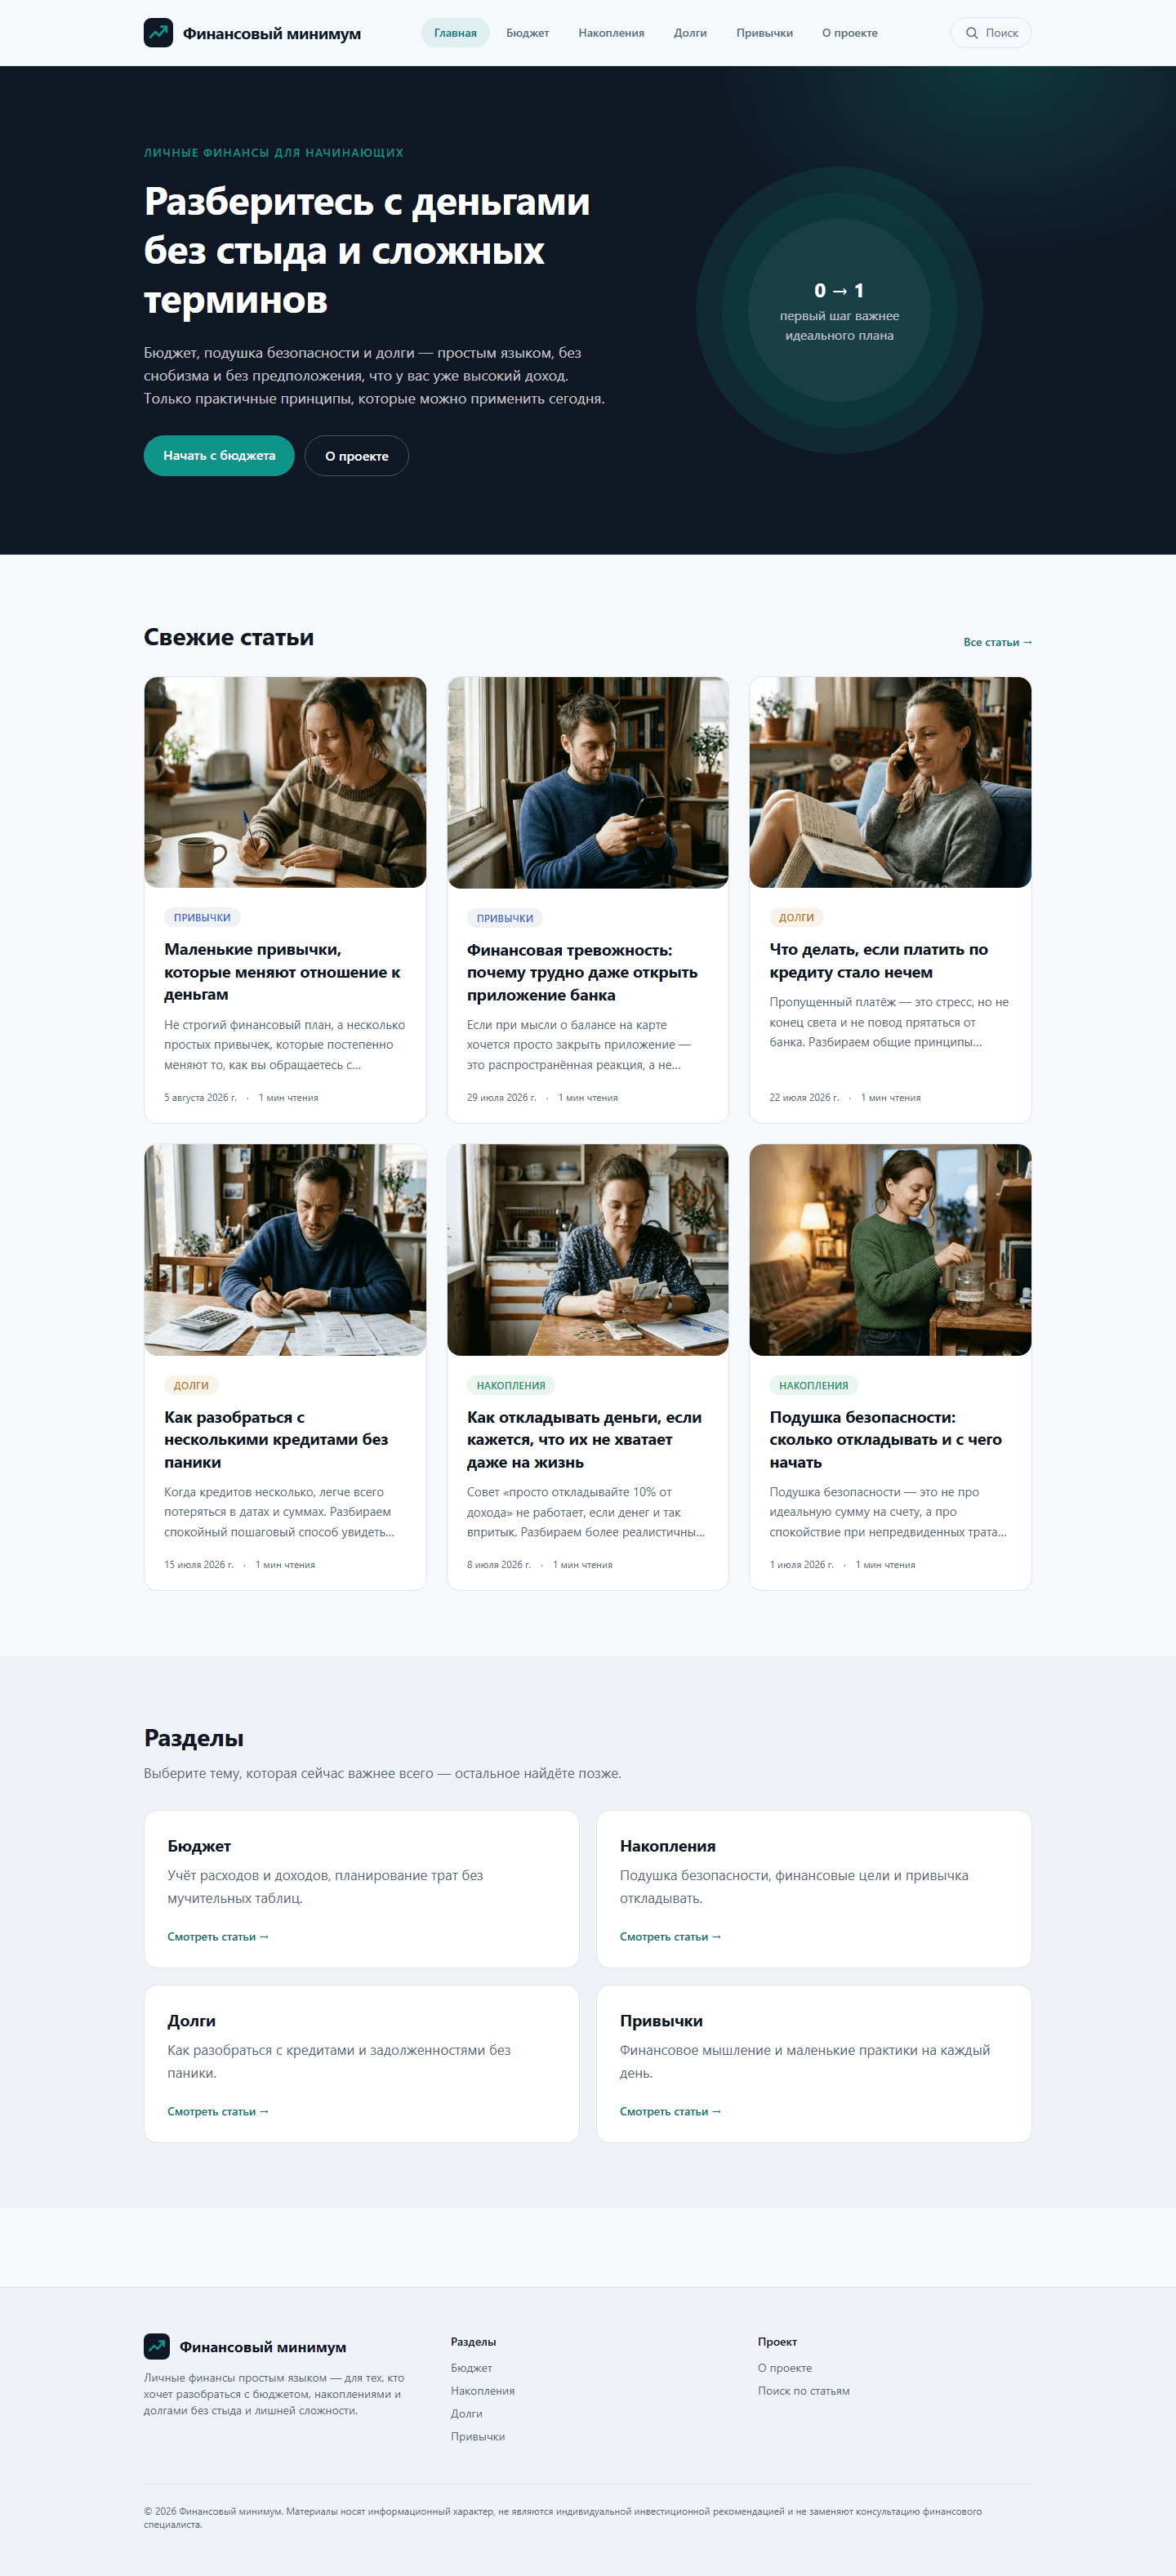Open footer Поиск по статьям link
The image size is (1176, 2576).
pos(803,2391)
